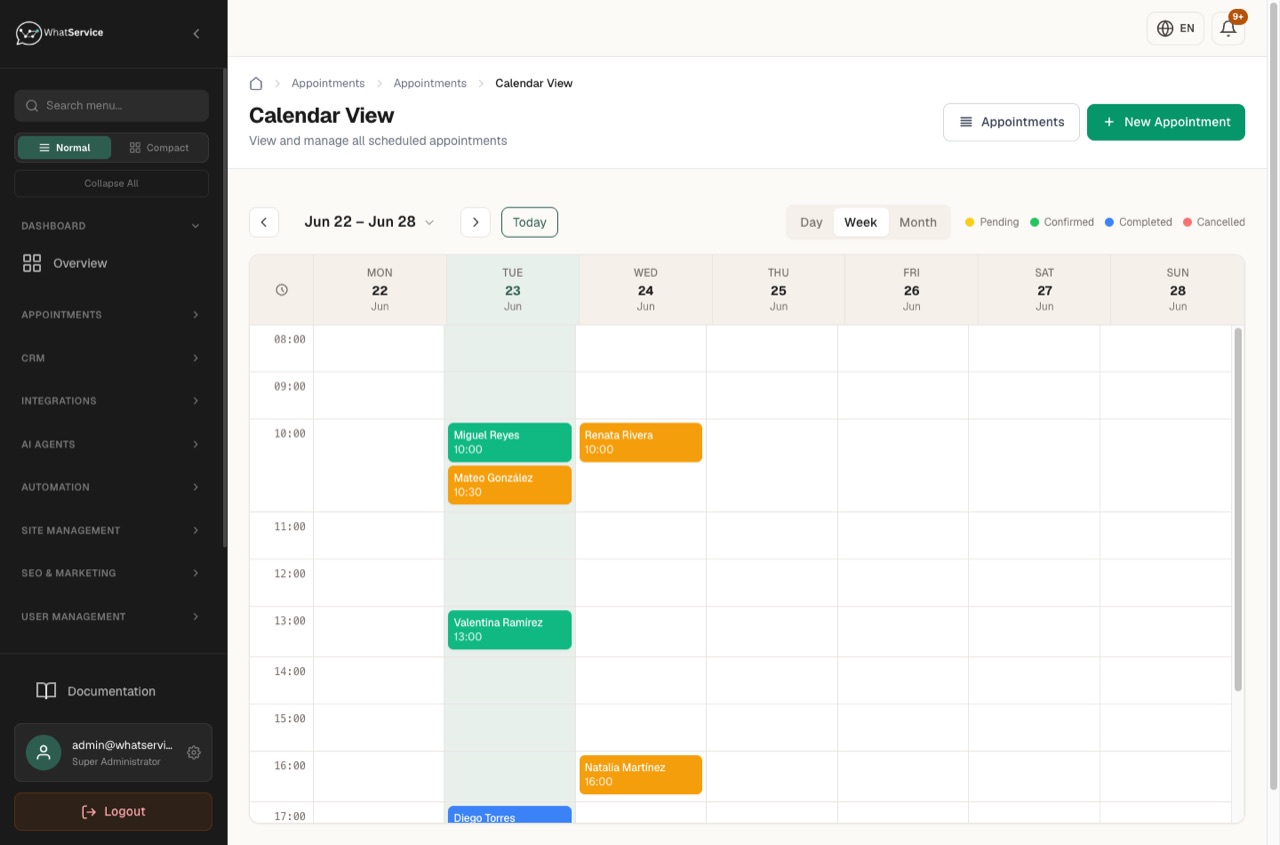Select the Day calendar view
The height and width of the screenshot is (845, 1280).
click(x=811, y=222)
